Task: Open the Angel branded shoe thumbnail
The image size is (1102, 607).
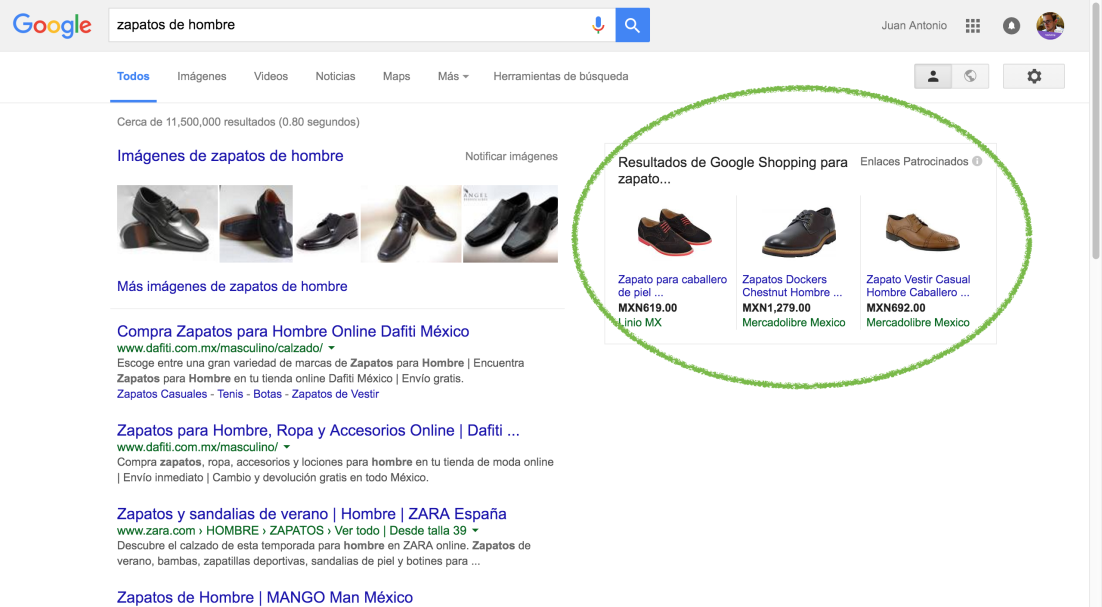Action: pos(510,223)
